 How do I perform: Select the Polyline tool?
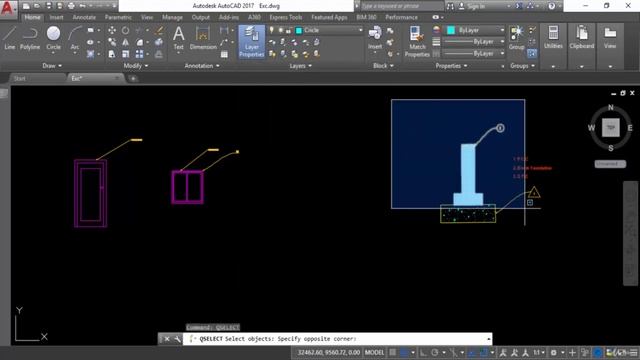pos(30,38)
